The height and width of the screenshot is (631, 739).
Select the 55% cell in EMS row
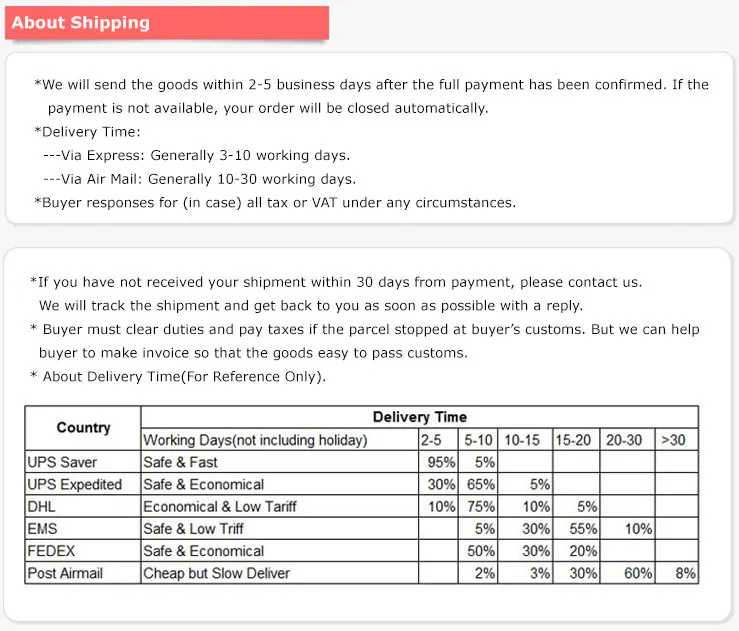pos(576,529)
